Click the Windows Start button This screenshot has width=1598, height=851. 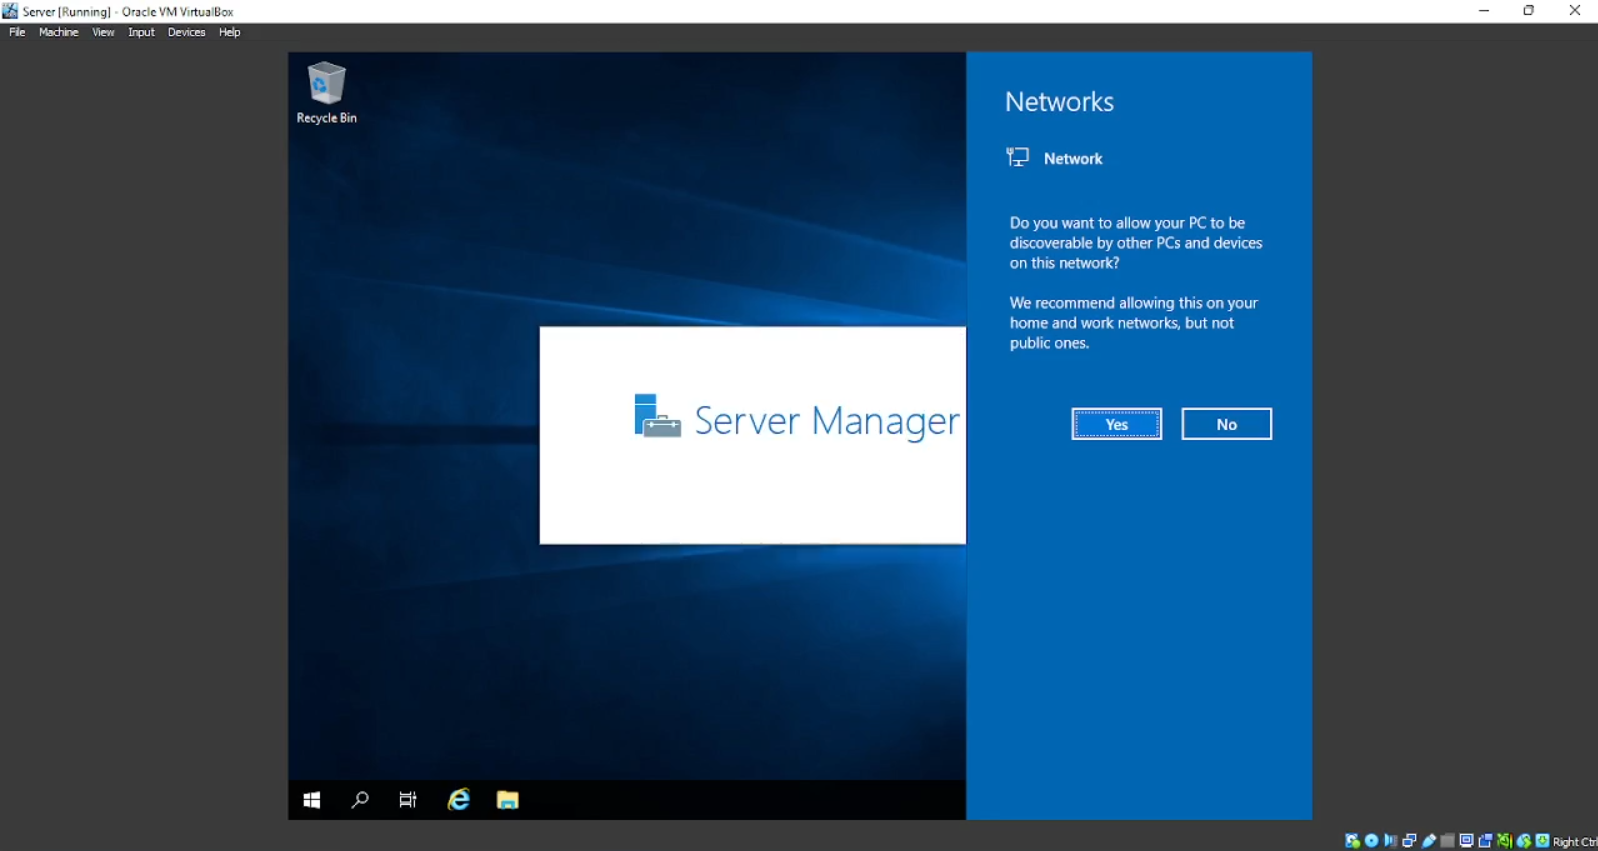(312, 800)
